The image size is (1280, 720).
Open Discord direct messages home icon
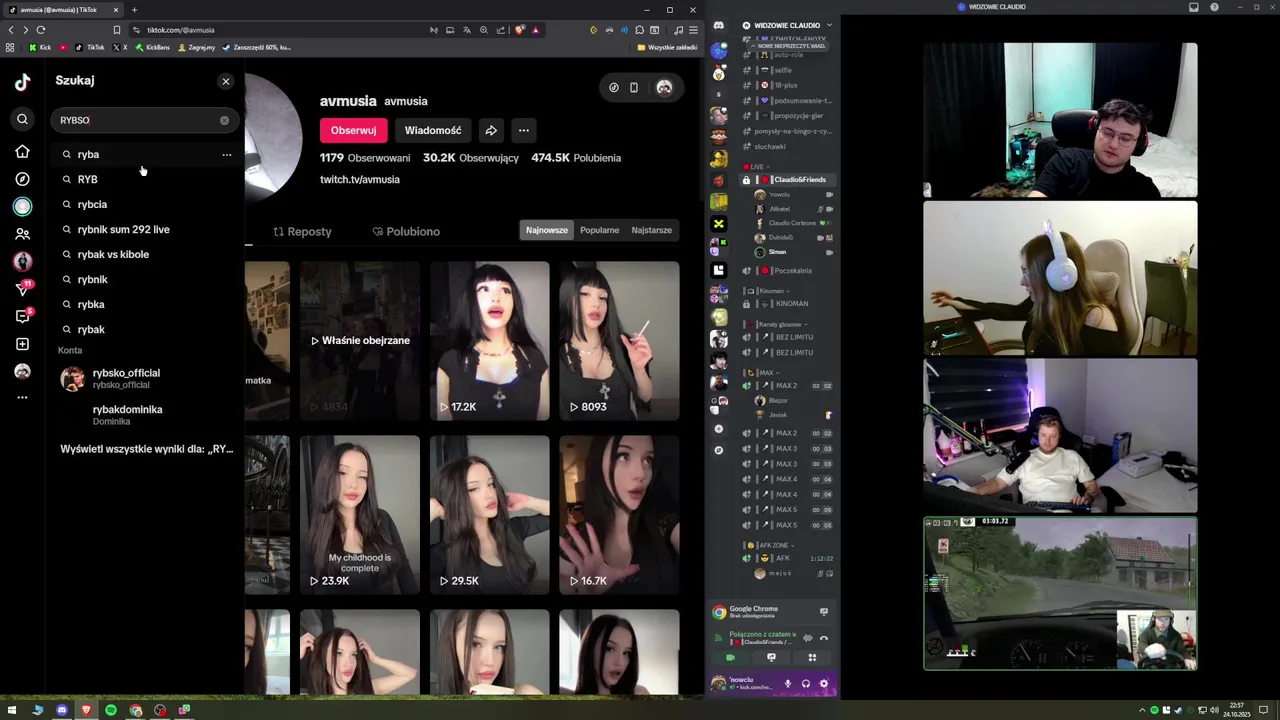click(718, 25)
